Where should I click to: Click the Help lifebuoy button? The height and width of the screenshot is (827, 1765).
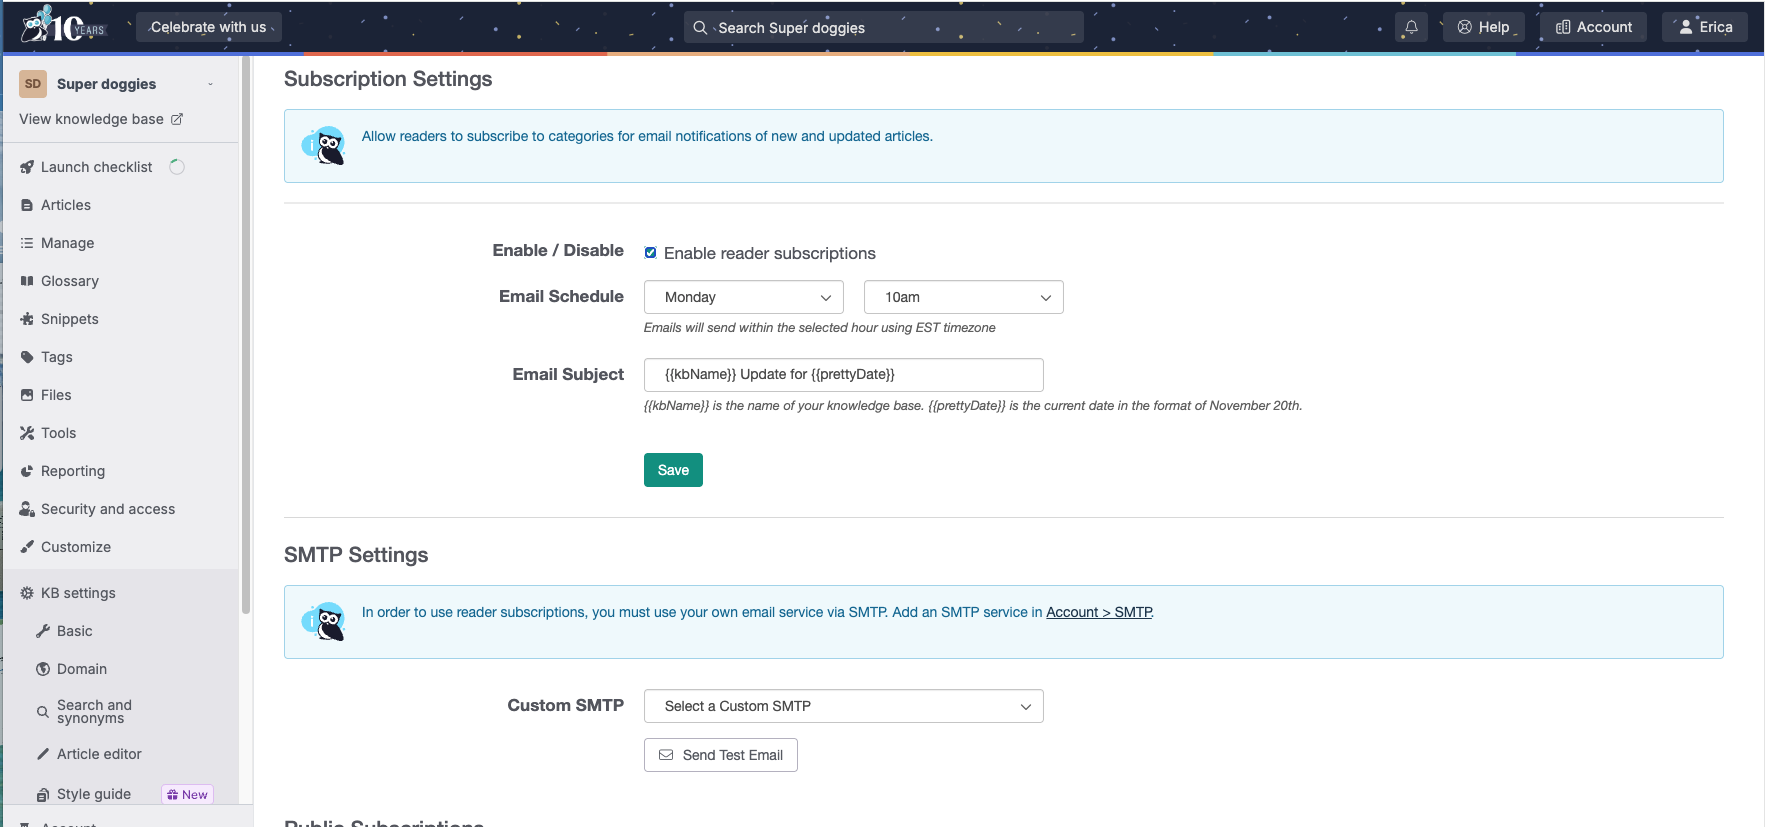pos(1483,27)
